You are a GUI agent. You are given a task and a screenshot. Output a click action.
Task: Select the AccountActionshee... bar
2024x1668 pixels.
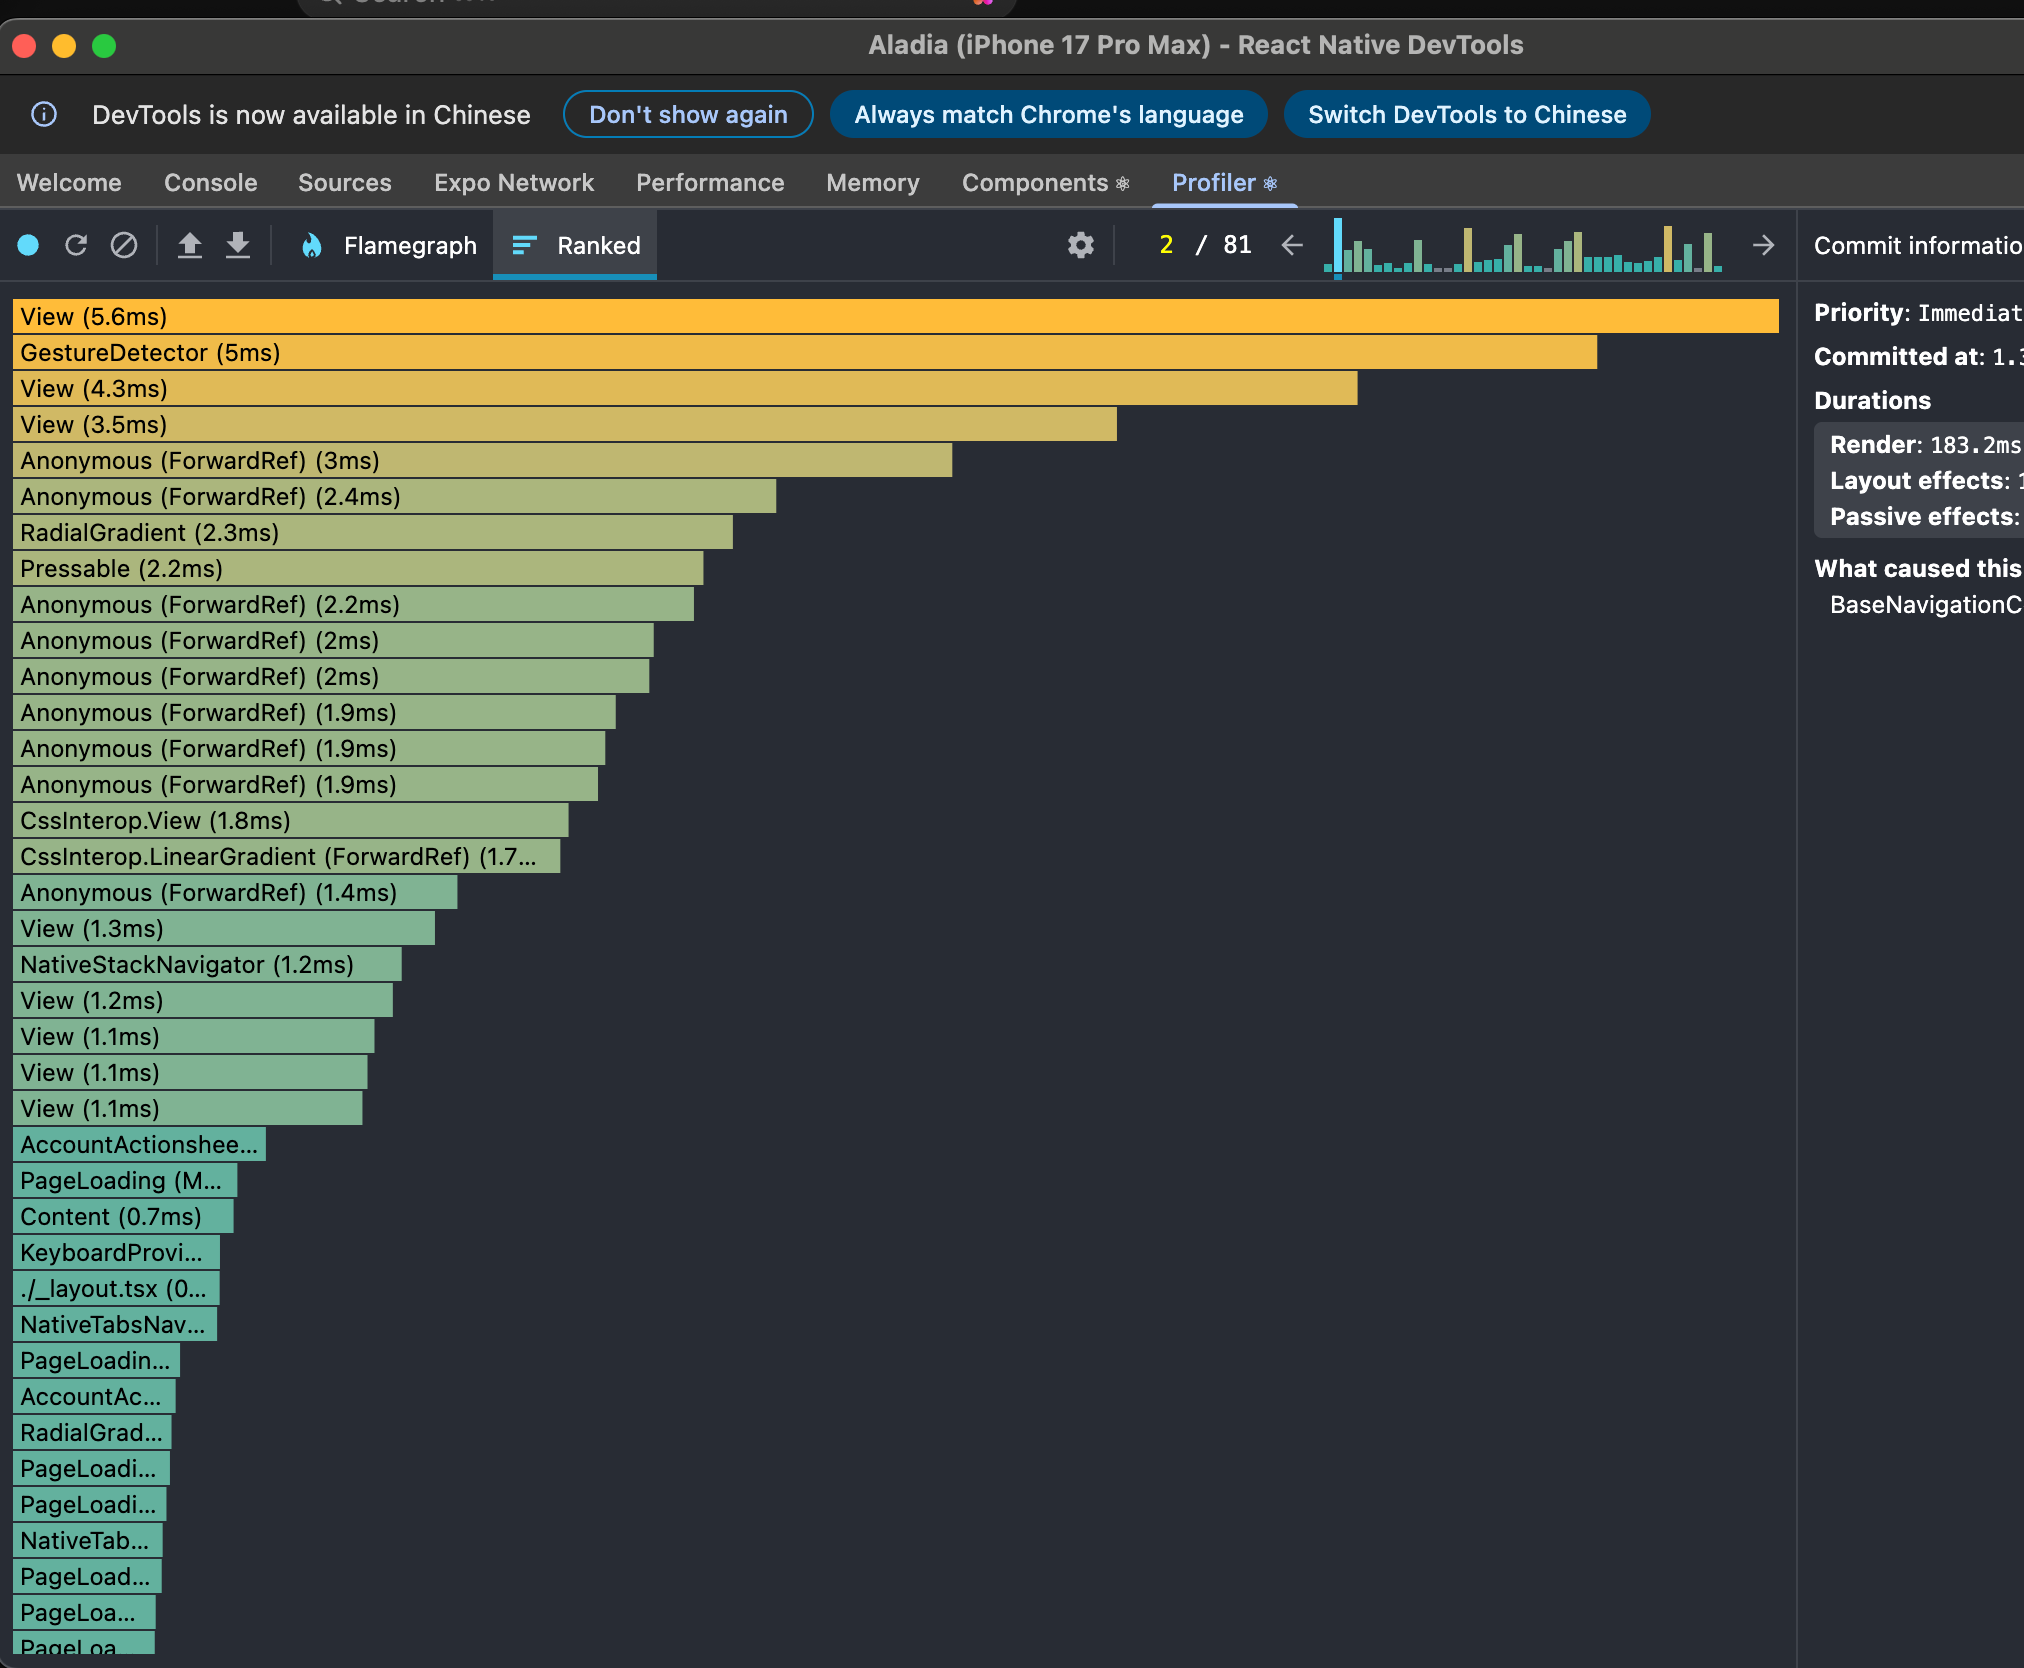139,1145
